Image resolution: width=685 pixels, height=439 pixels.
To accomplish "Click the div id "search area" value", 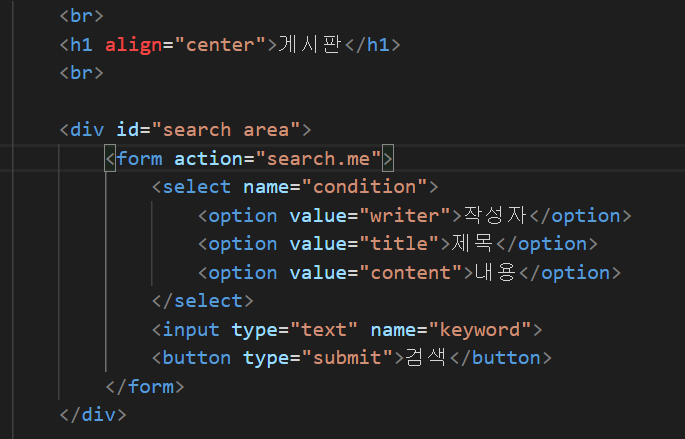I will (x=225, y=130).
